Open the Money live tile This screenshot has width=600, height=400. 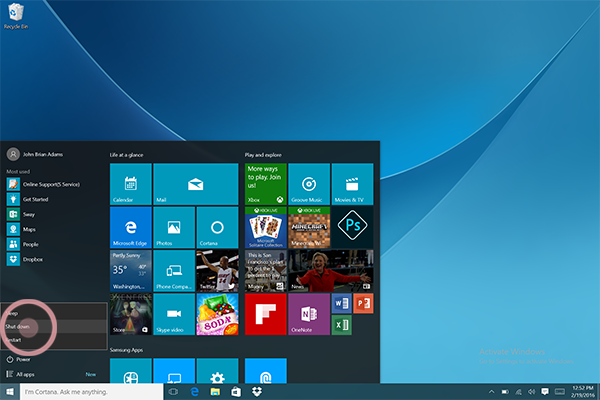tap(266, 271)
